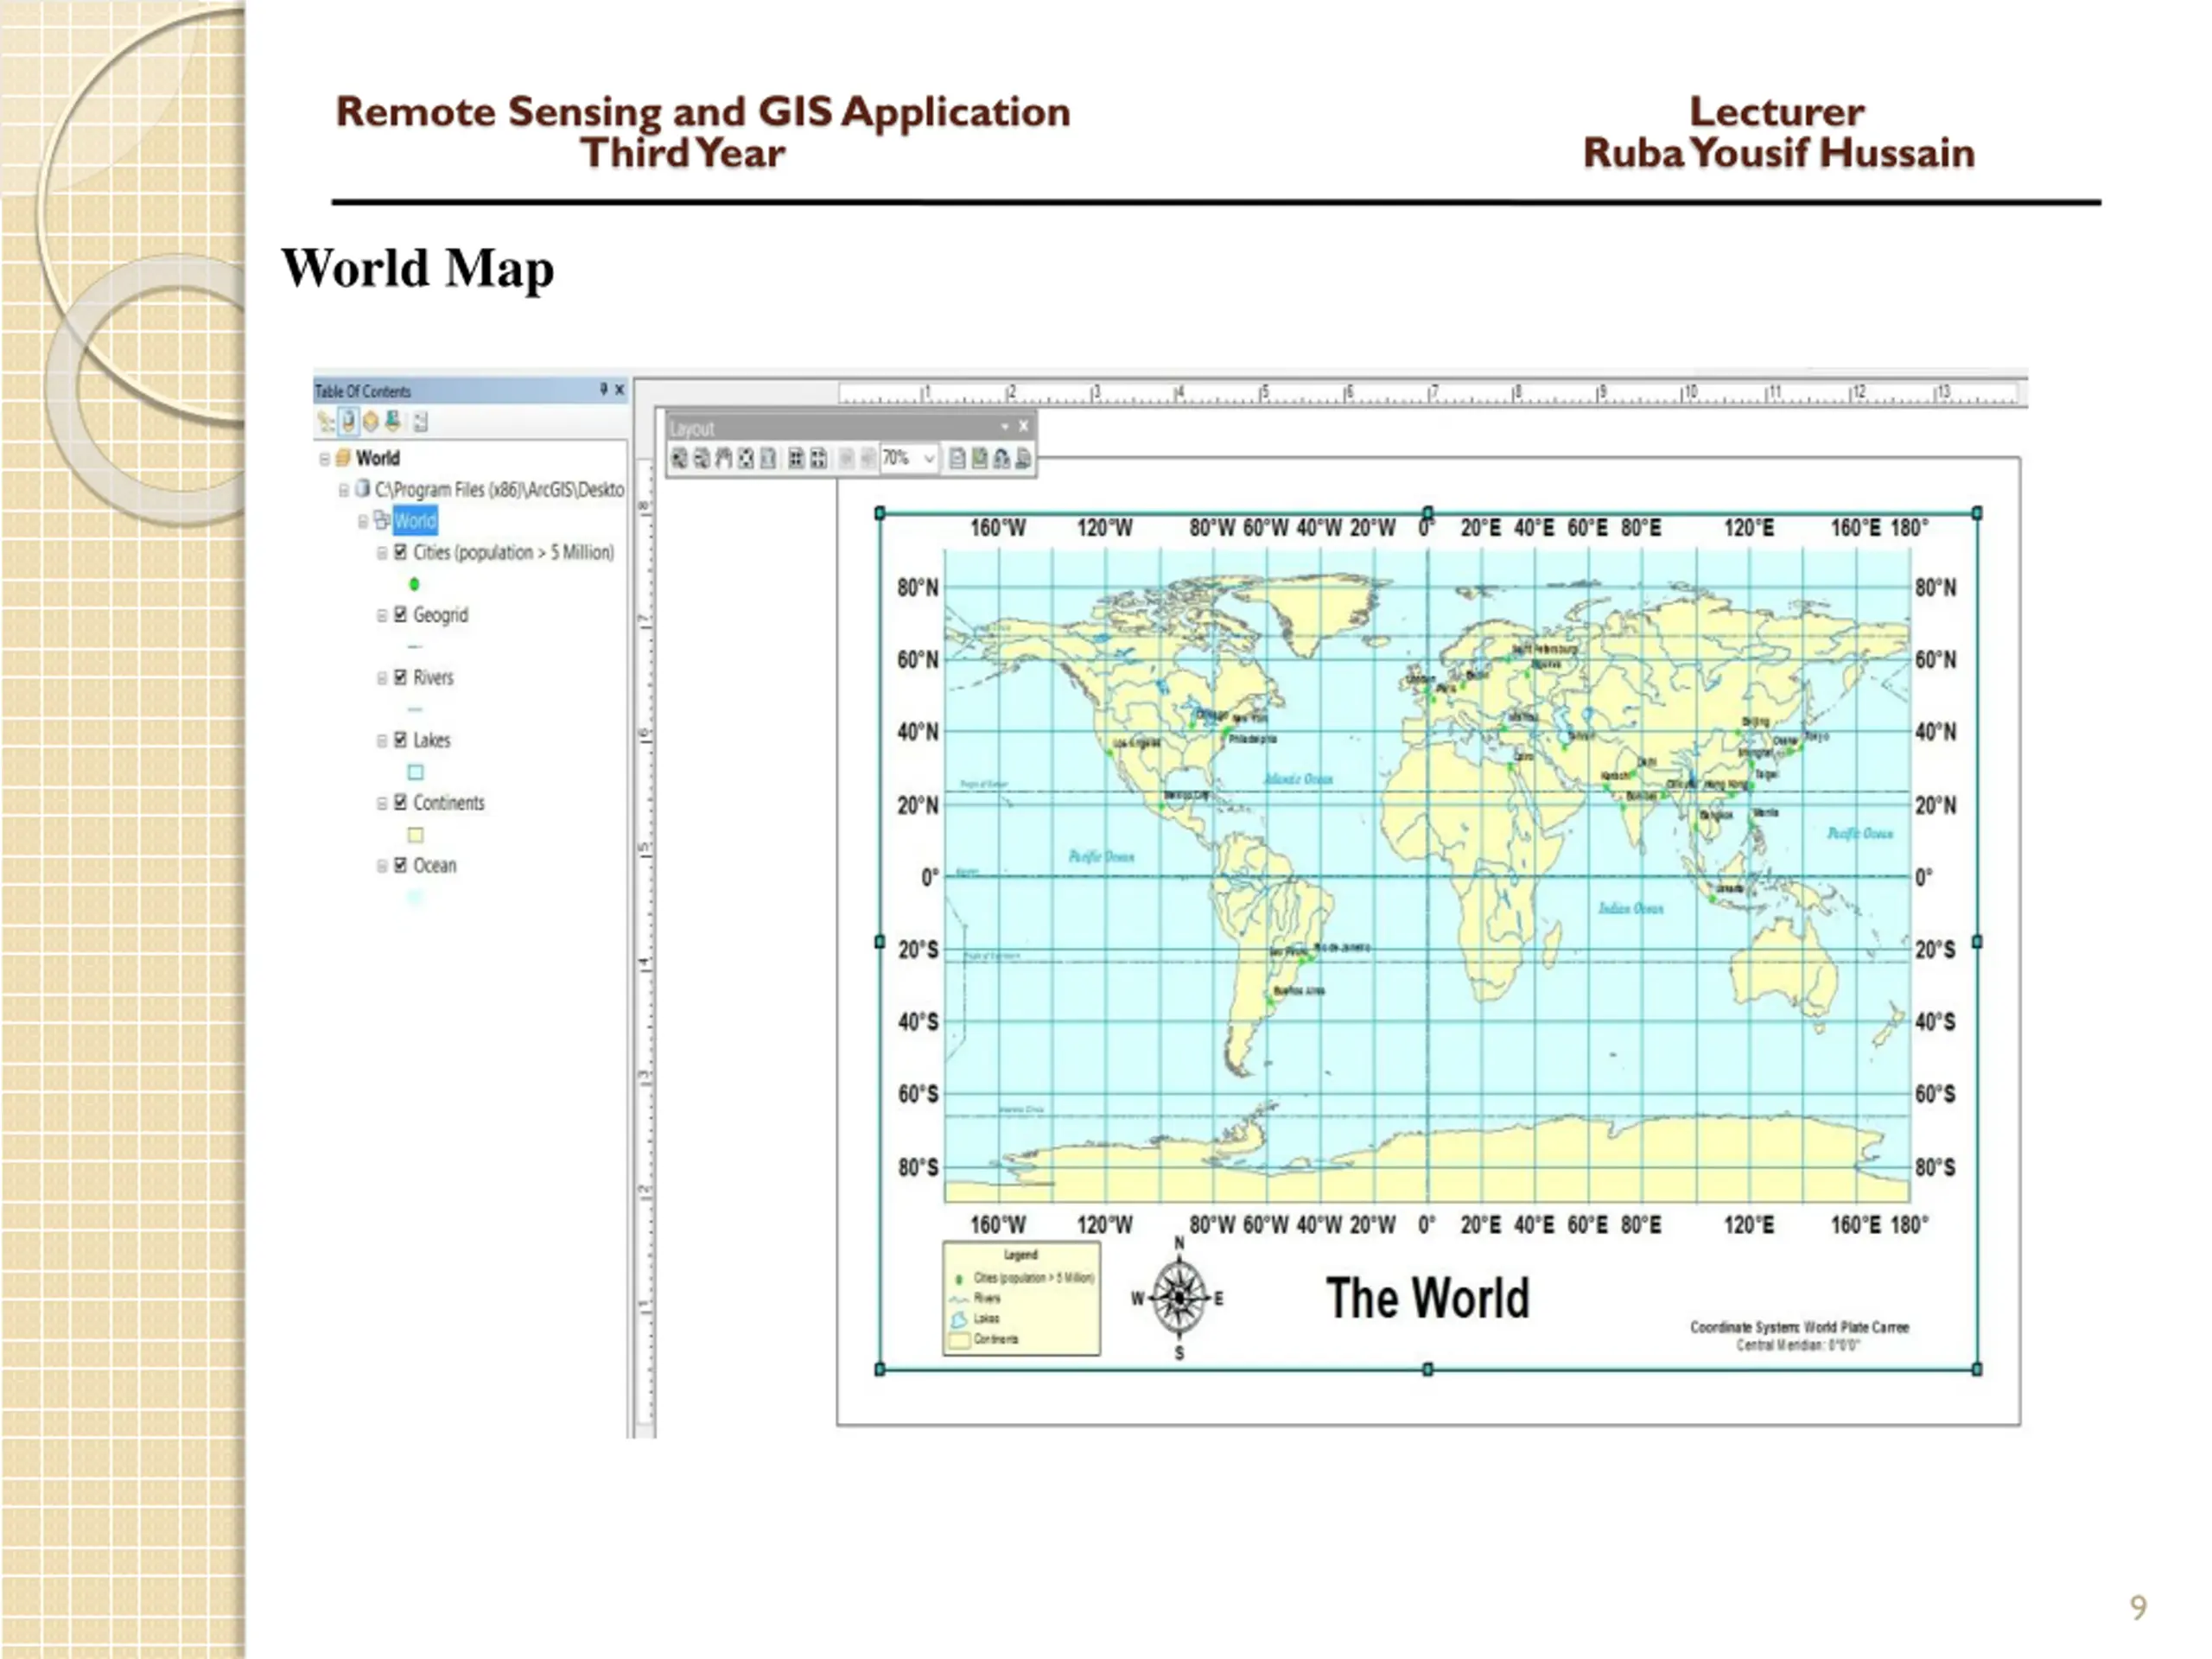This screenshot has width=2212, height=1659.
Task: Open Table Of Contents options icon
Action: coord(420,422)
